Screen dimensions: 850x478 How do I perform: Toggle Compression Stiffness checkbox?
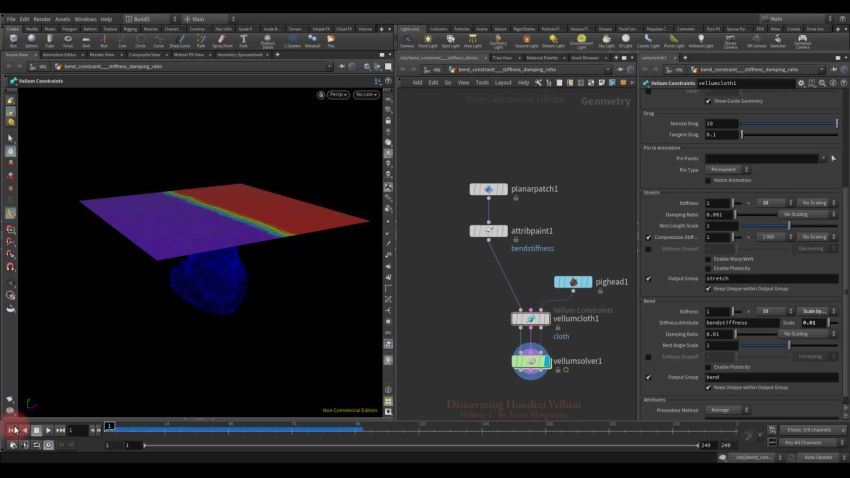[648, 237]
